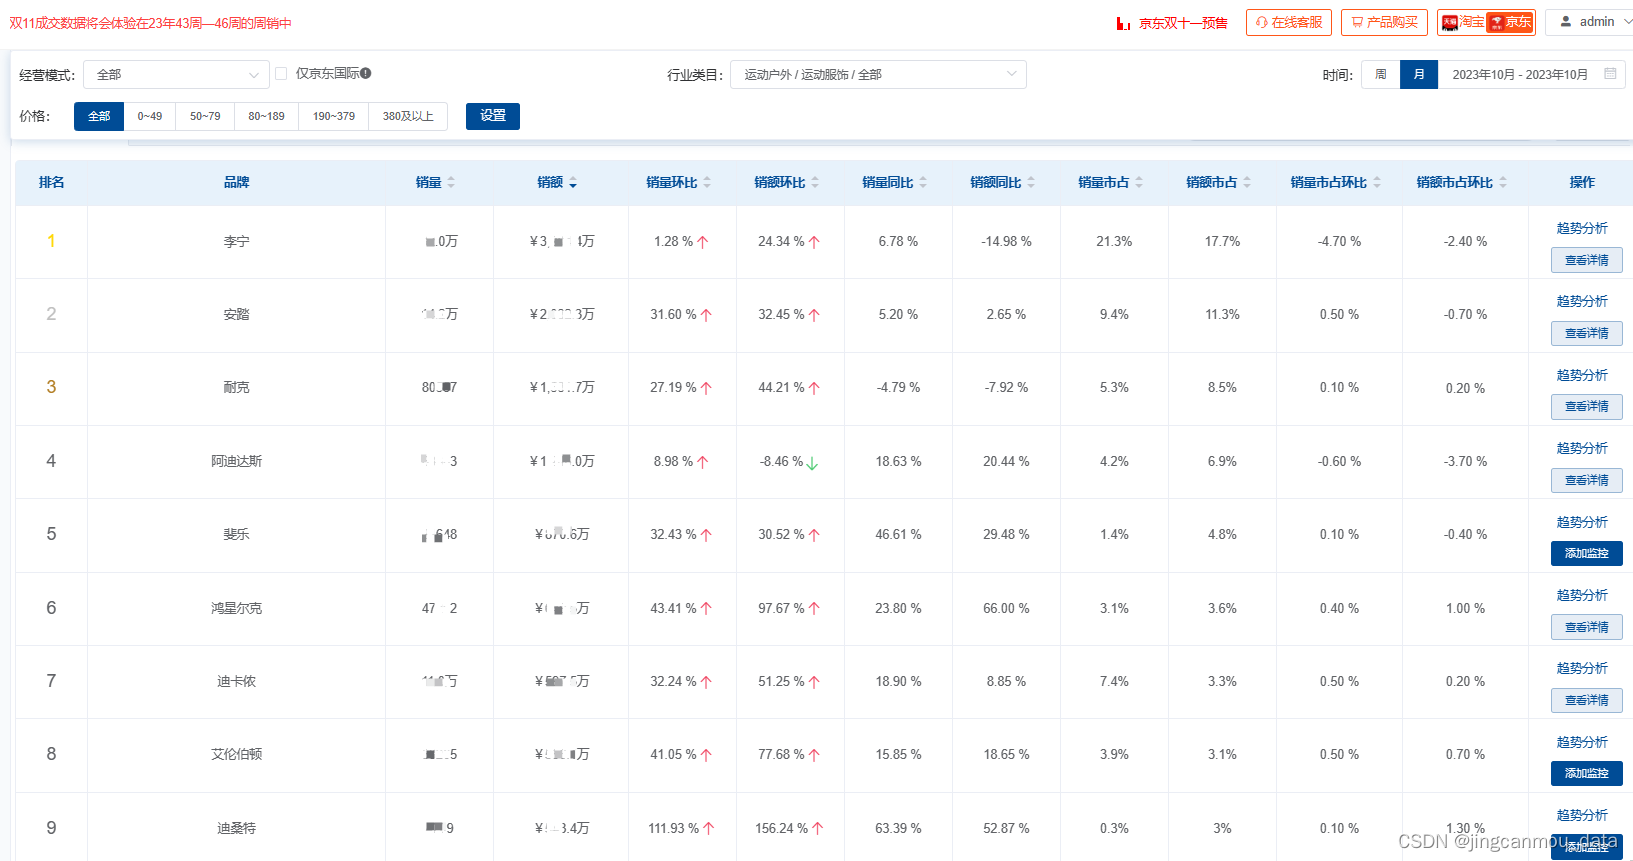Select price filter 50~79
1633x861 pixels.
coord(205,116)
